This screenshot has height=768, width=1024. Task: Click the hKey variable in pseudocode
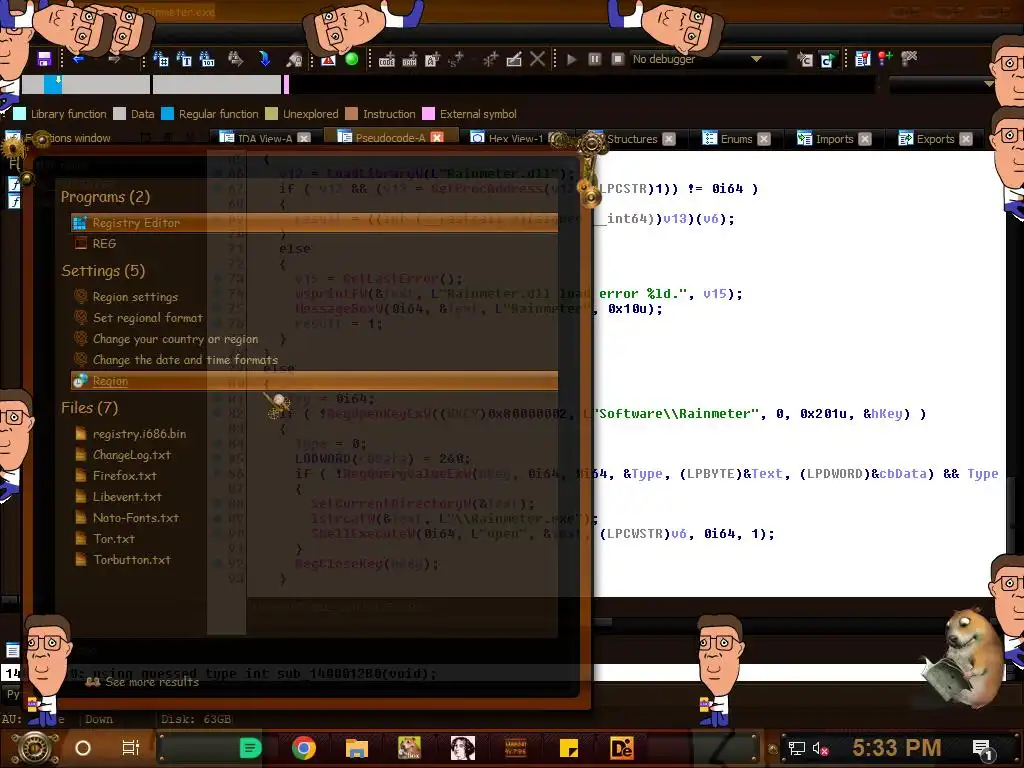887,413
